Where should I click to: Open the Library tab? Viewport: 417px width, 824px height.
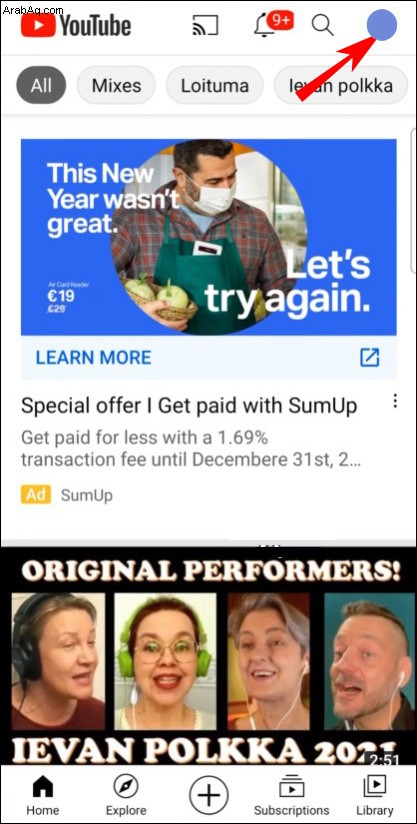pos(374,795)
